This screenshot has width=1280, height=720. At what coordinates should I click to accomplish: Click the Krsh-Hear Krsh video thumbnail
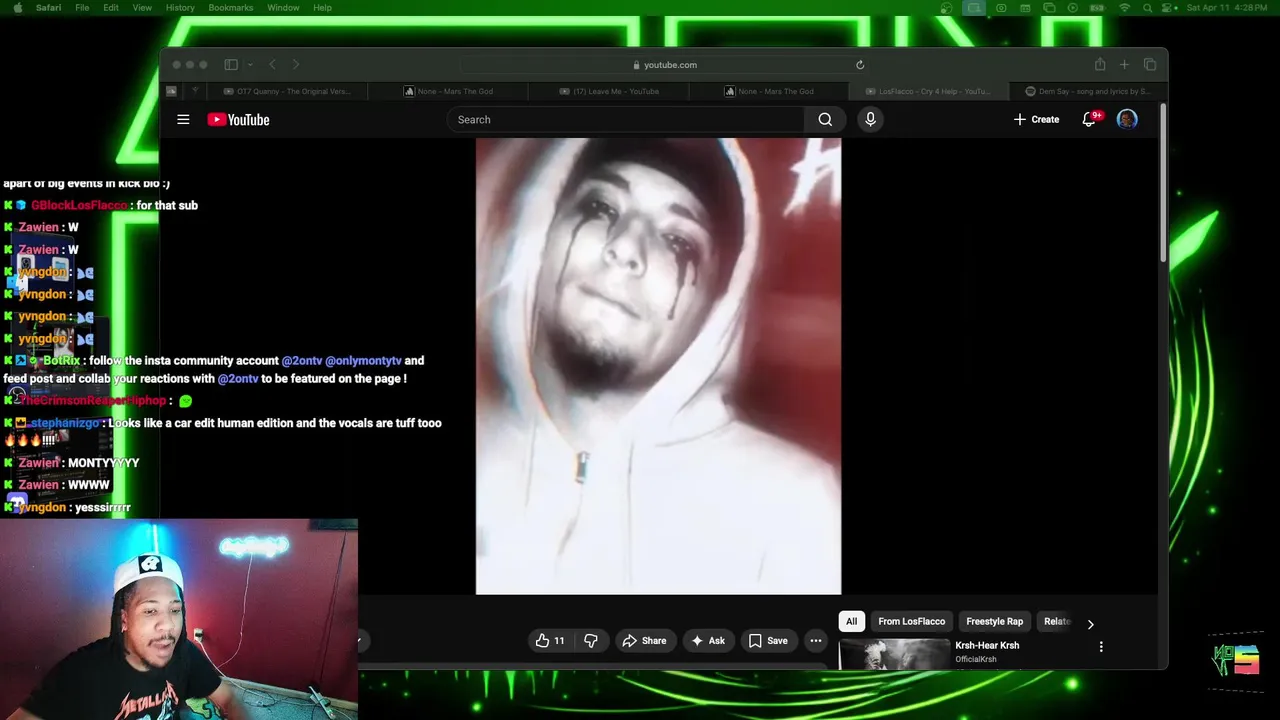tap(894, 654)
